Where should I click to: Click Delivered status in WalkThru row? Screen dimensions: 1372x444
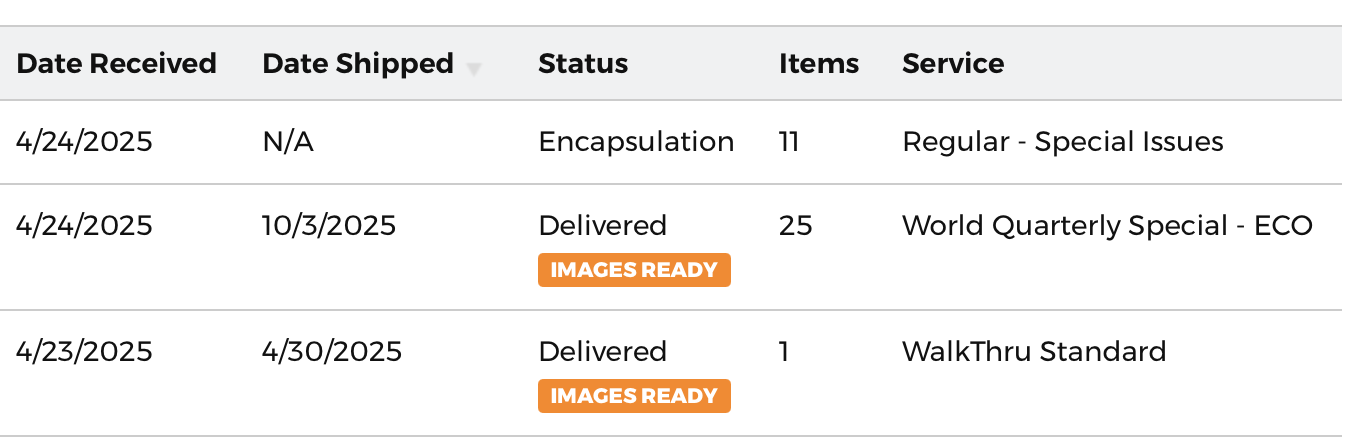[x=603, y=352]
